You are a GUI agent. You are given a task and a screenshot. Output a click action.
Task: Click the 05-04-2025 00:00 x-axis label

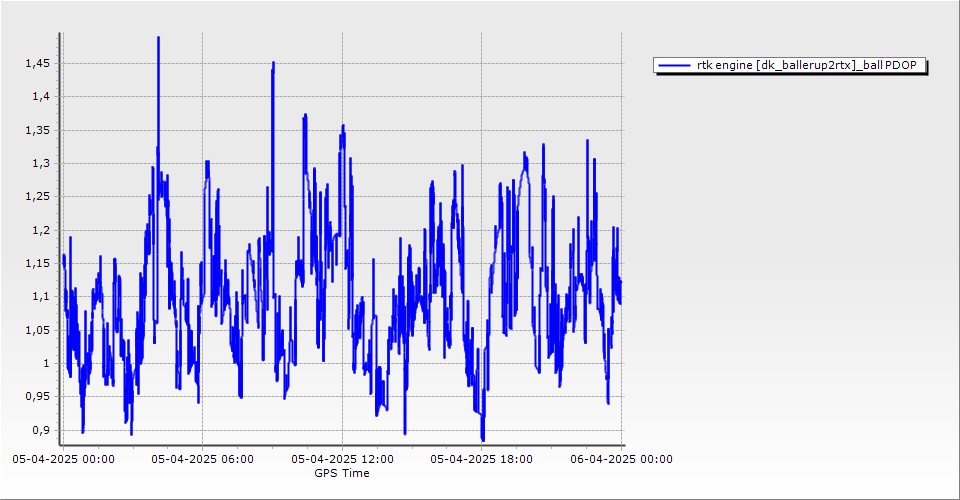coord(63,459)
